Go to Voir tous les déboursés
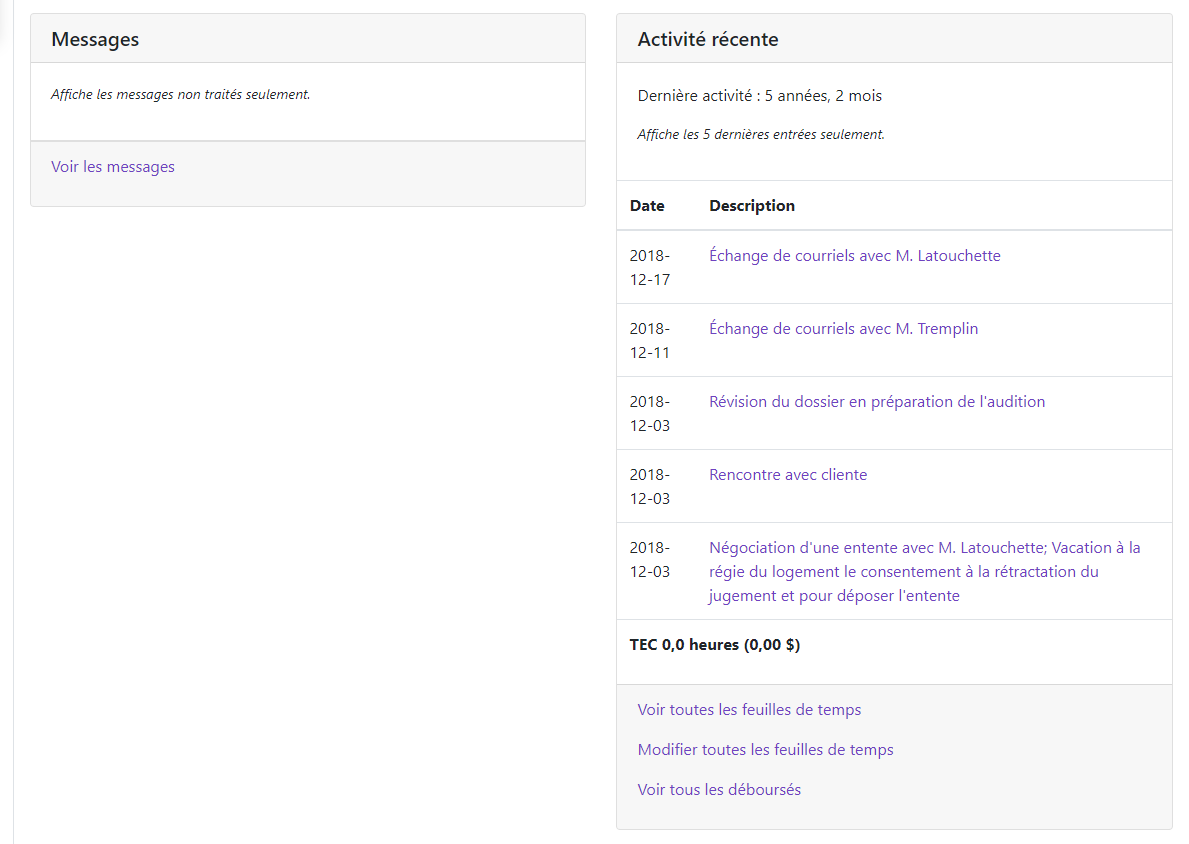This screenshot has height=844, width=1189. point(718,790)
